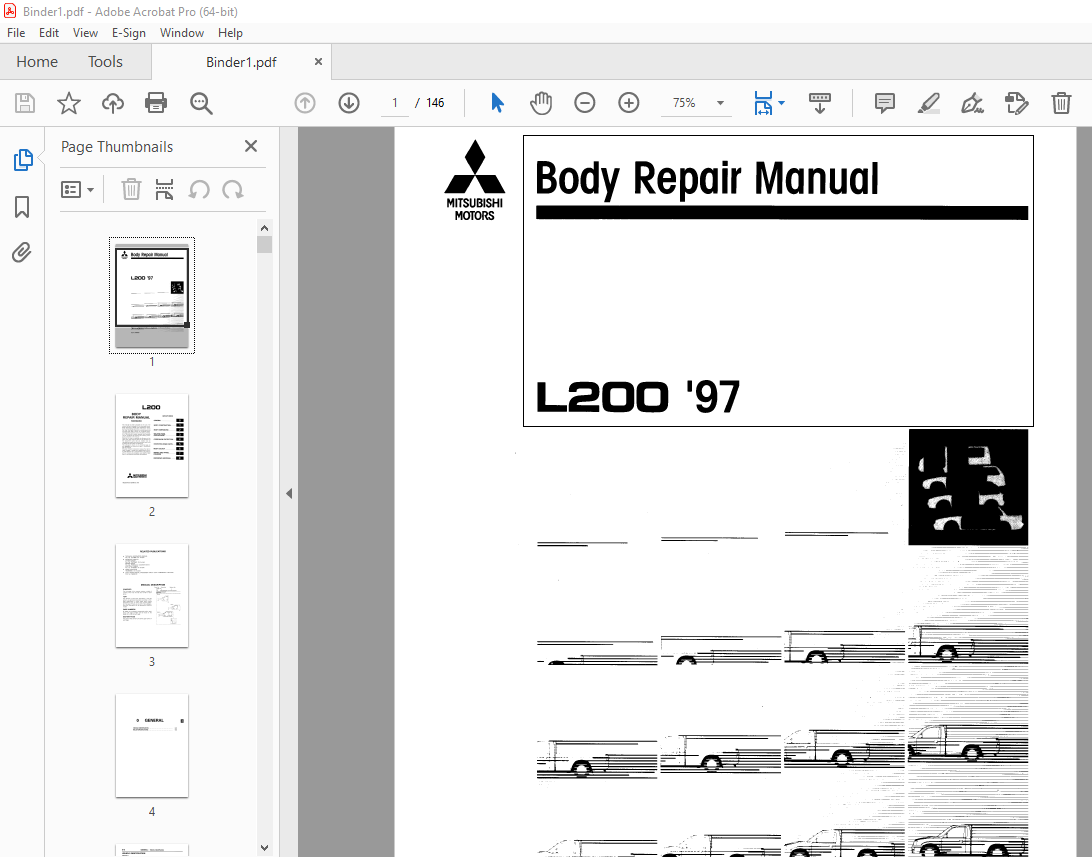1092x857 pixels.
Task: Click the "Body Repair Manual" title text
Action: point(707,179)
